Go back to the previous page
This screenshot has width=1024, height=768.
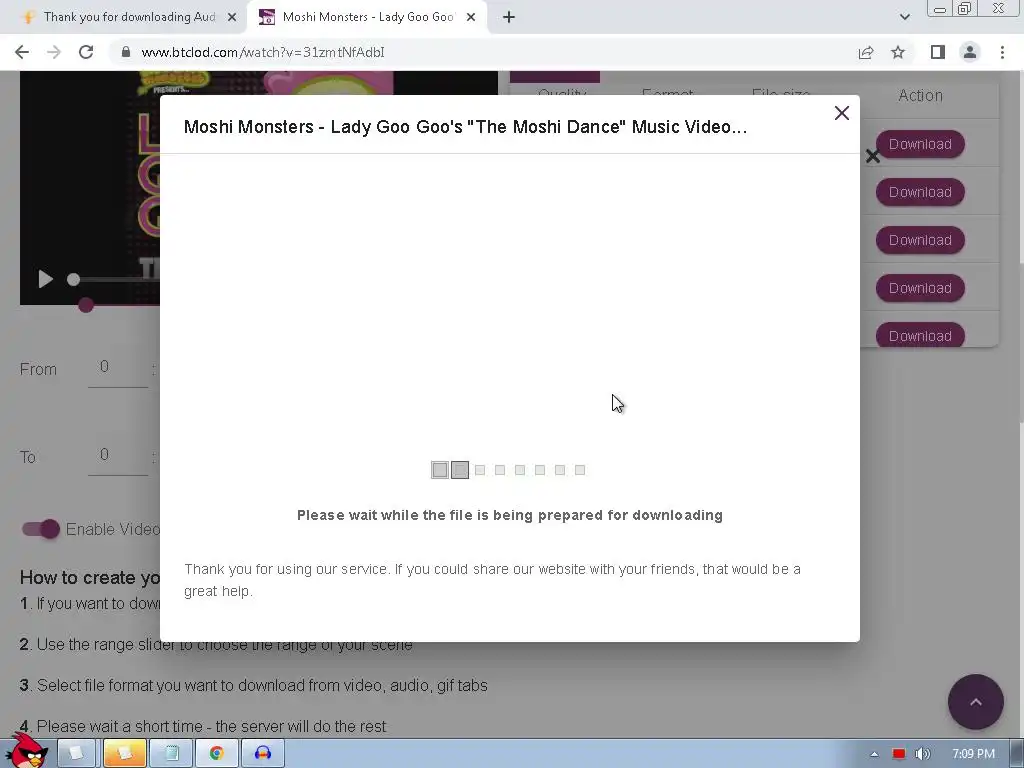pyautogui.click(x=22, y=52)
